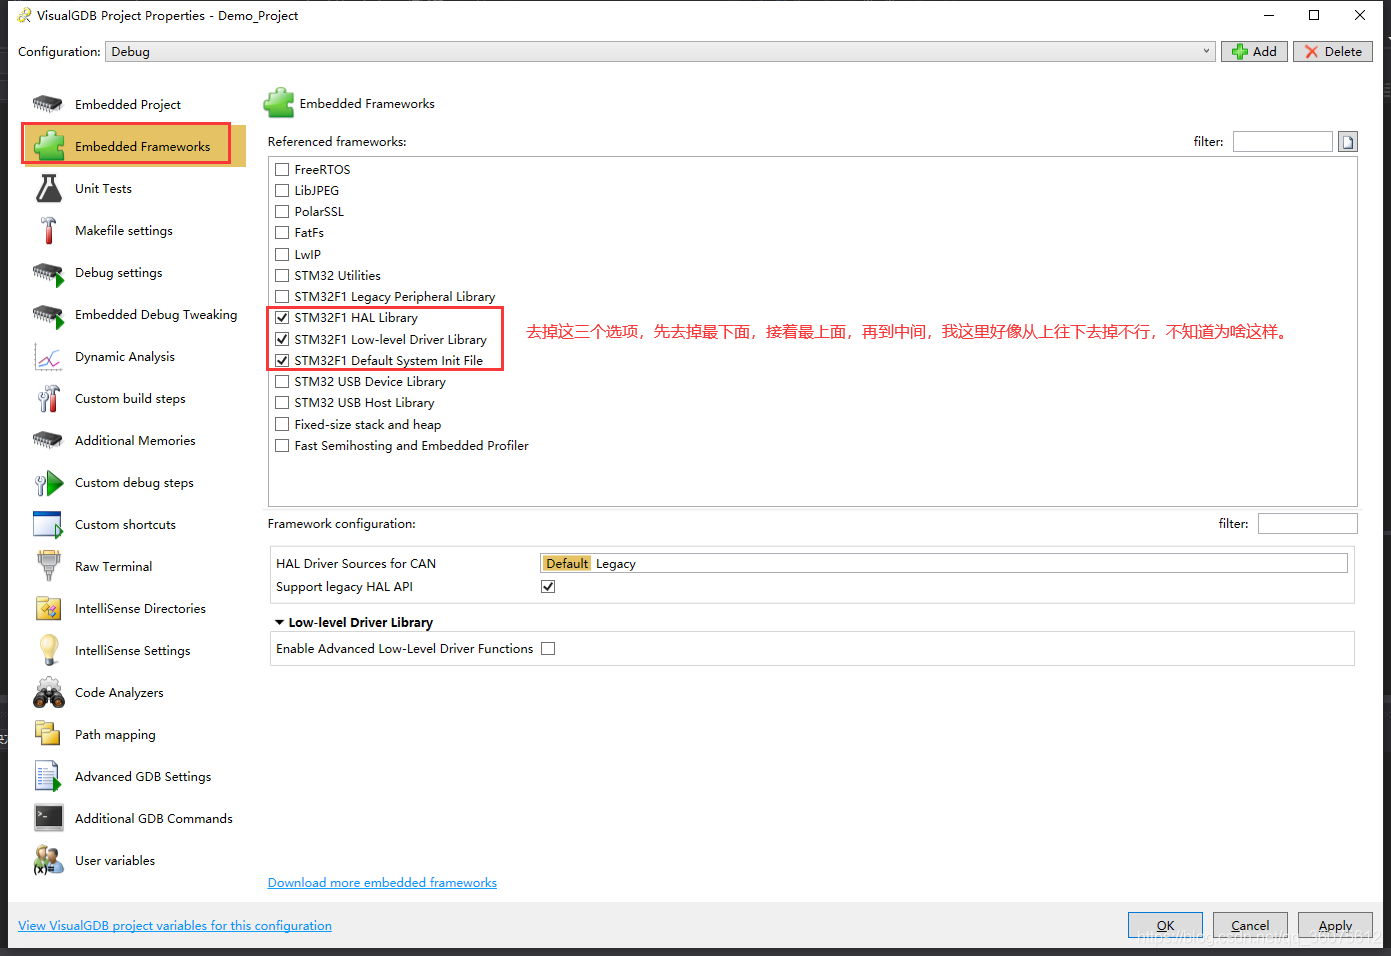Click the Custom build steps tools icon
Viewport: 1391px width, 956px height.
click(48, 399)
